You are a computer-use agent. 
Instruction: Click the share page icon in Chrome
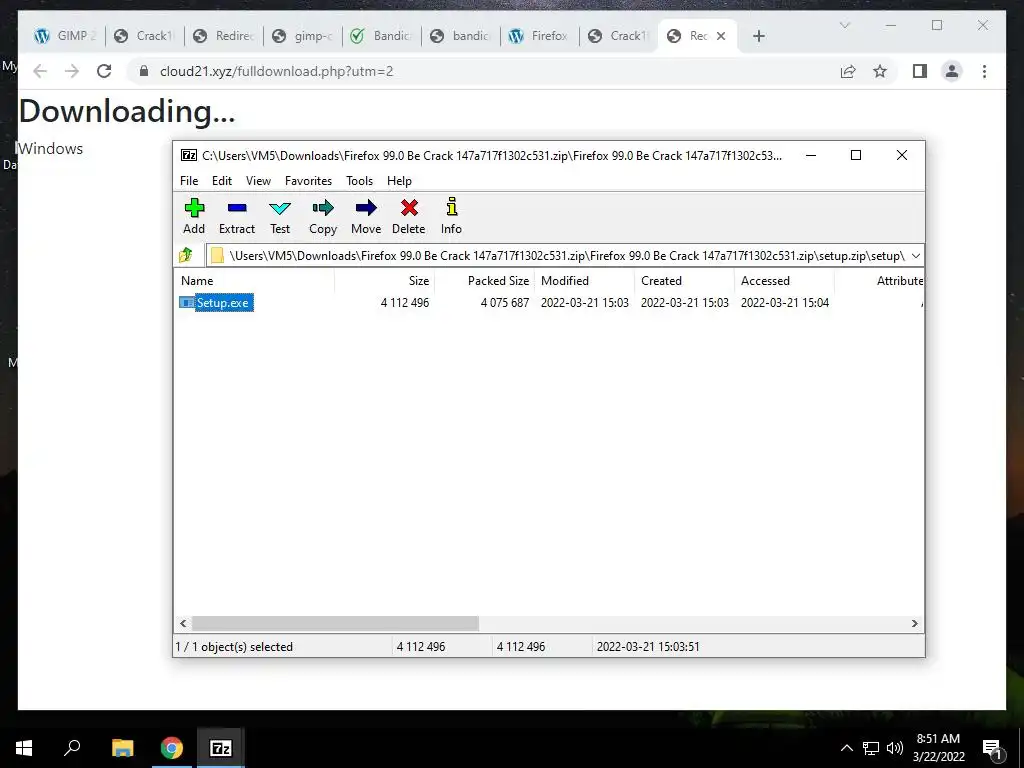[848, 71]
